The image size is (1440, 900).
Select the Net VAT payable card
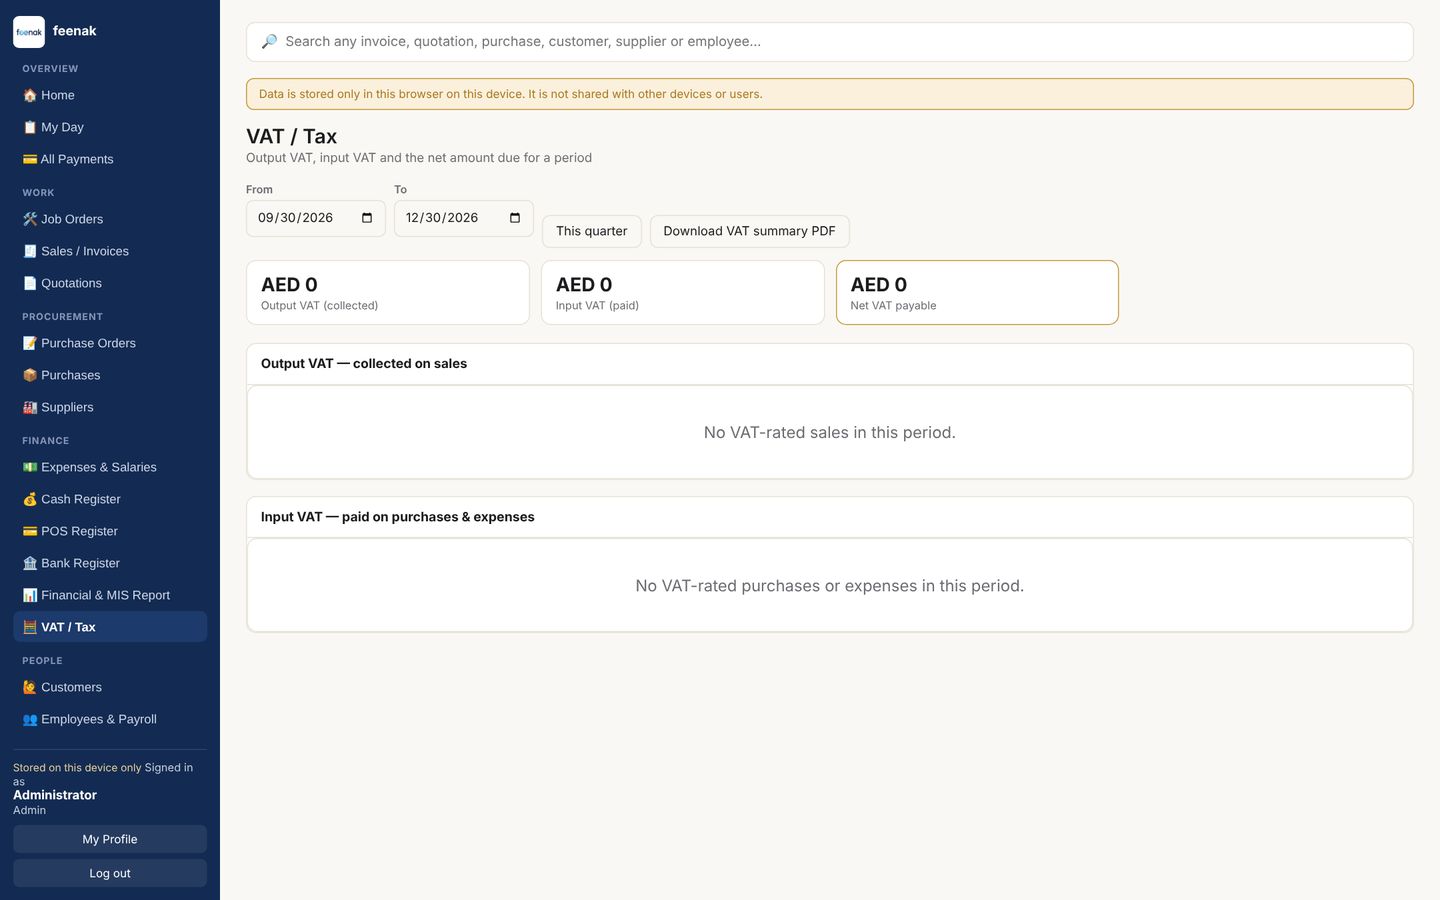click(x=977, y=293)
